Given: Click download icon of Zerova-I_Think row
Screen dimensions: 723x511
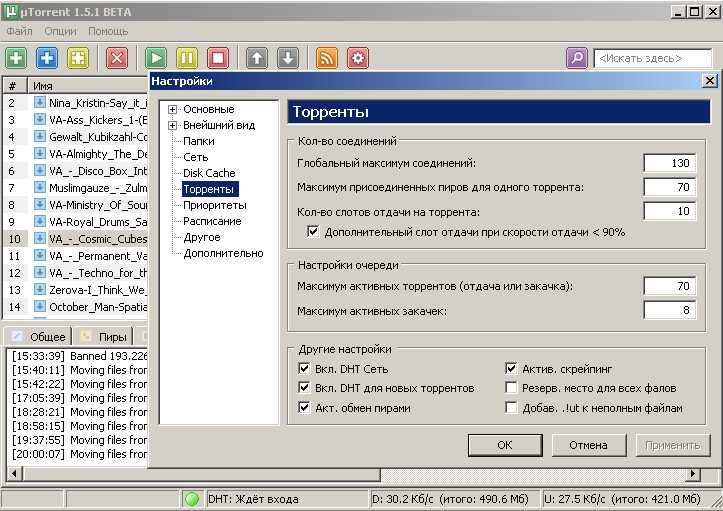Looking at the screenshot, I should click(x=40, y=290).
